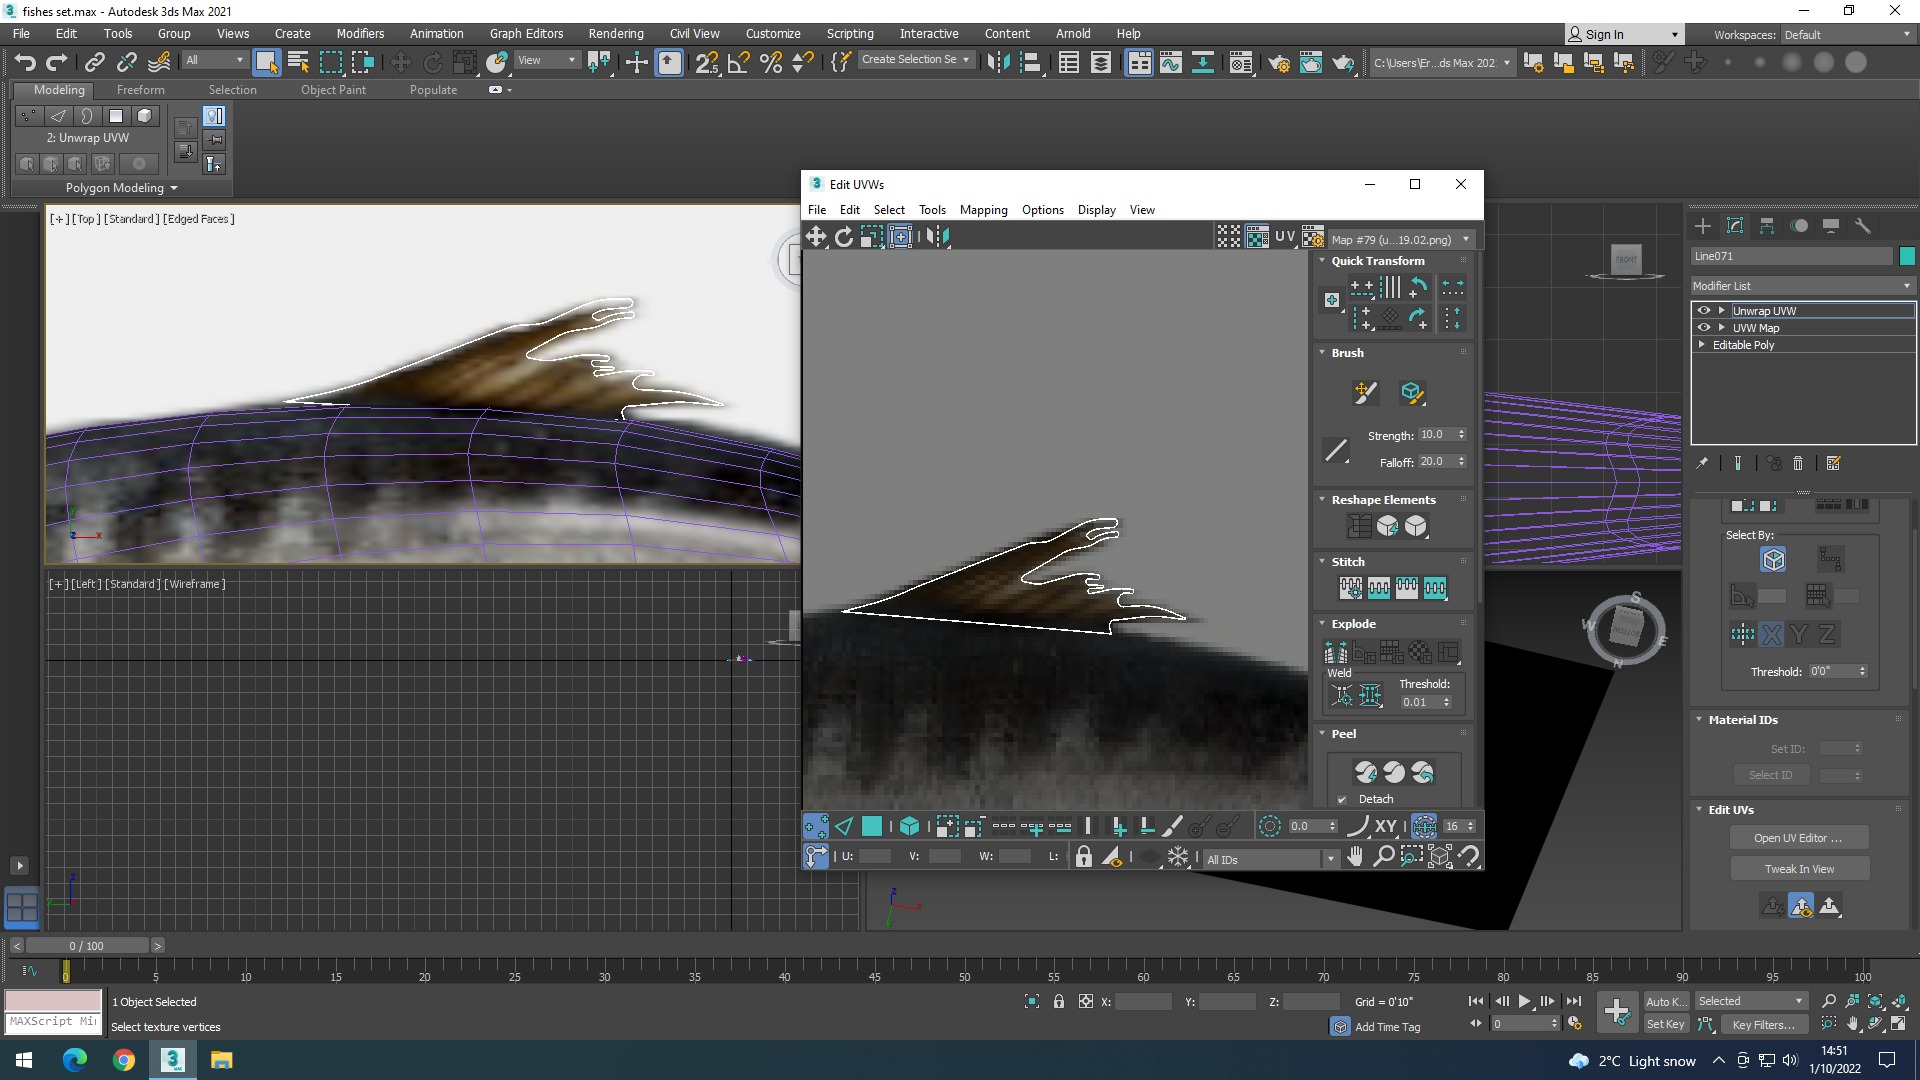Select the Relax brush icon
1920x1080 pixels.
1411,392
